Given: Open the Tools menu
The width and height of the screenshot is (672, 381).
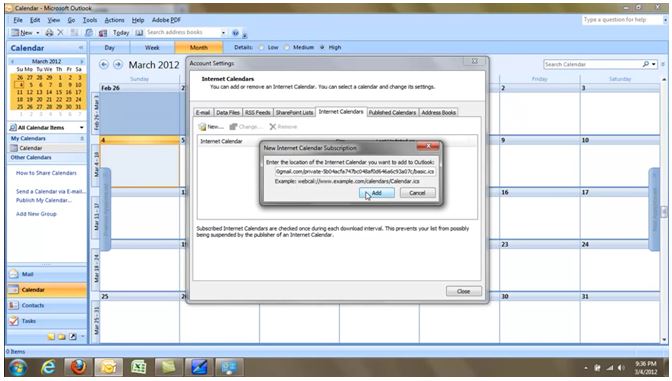Looking at the screenshot, I should 90,20.
